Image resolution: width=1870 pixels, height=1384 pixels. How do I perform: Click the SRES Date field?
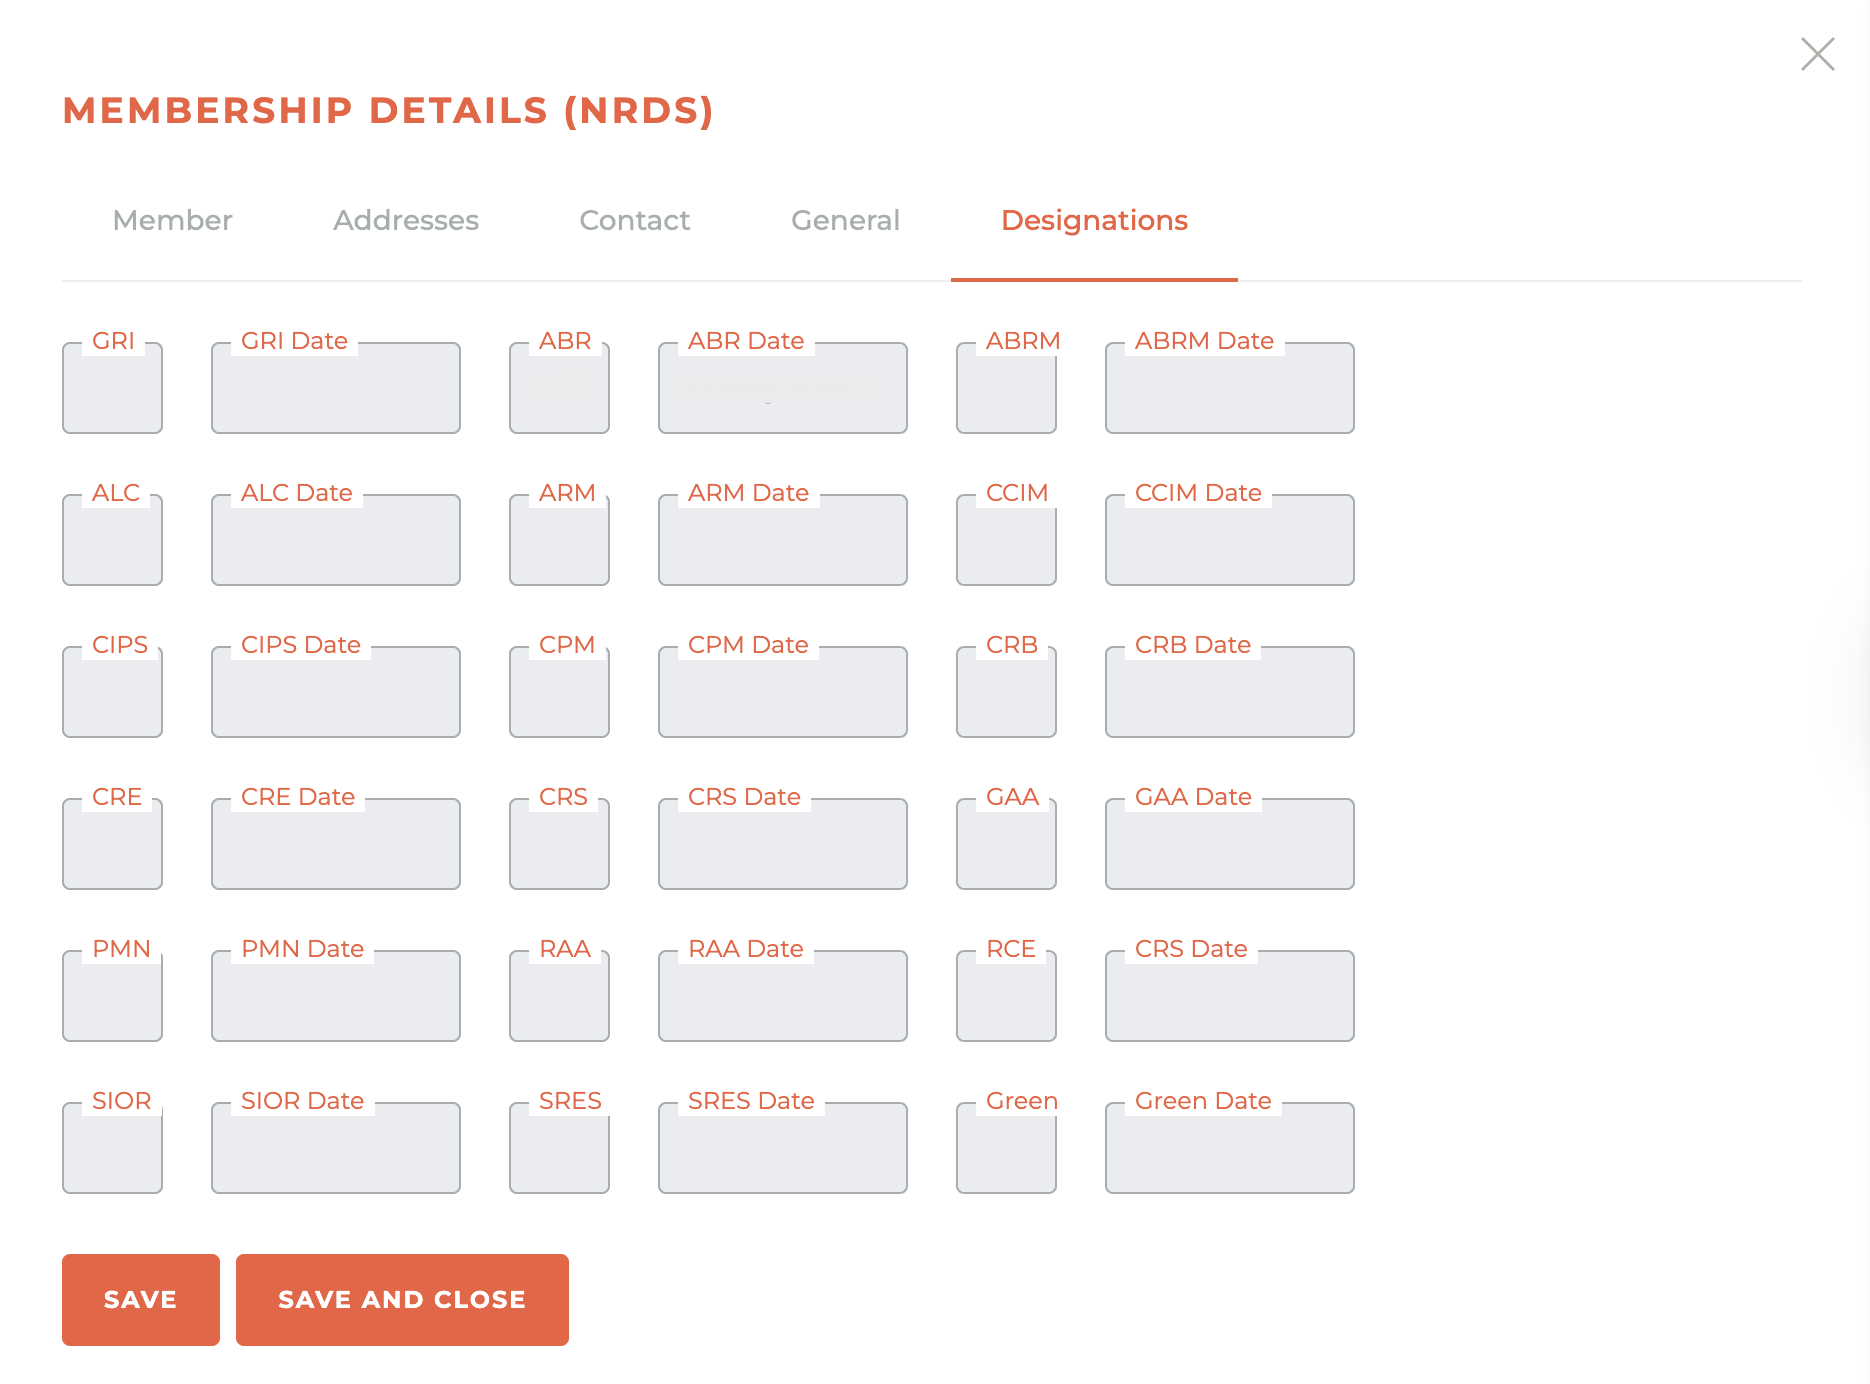[x=782, y=1147]
